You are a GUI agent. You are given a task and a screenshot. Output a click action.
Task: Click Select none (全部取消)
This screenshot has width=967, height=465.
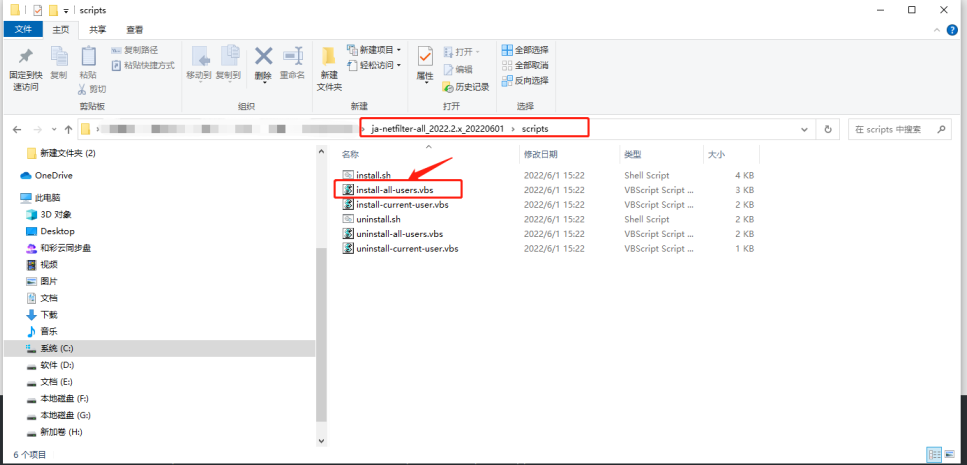click(525, 65)
